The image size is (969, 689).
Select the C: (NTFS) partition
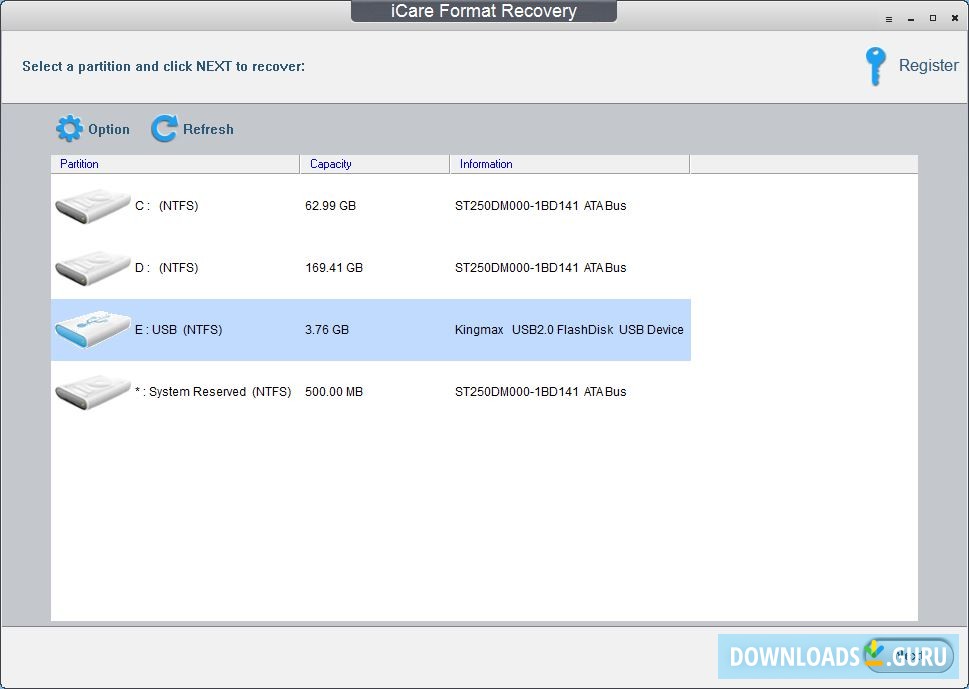[x=371, y=206]
